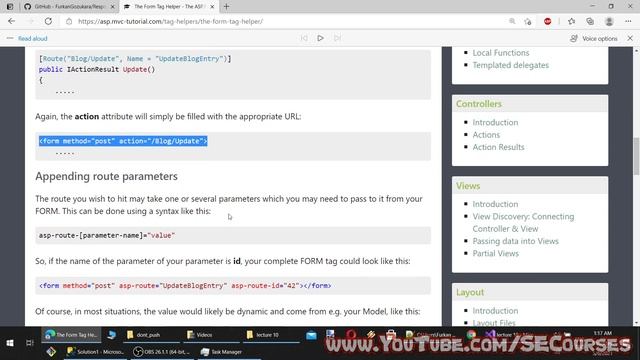Open the Action Results link
The image size is (640, 360).
point(498,147)
